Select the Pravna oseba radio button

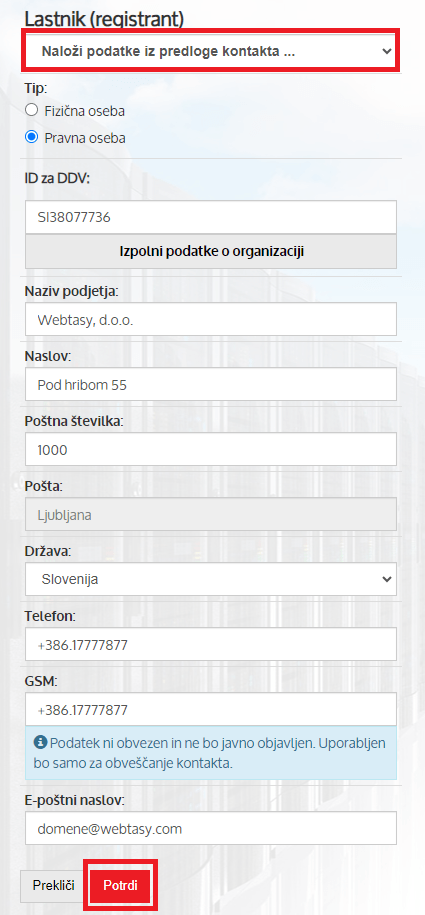tap(32, 138)
